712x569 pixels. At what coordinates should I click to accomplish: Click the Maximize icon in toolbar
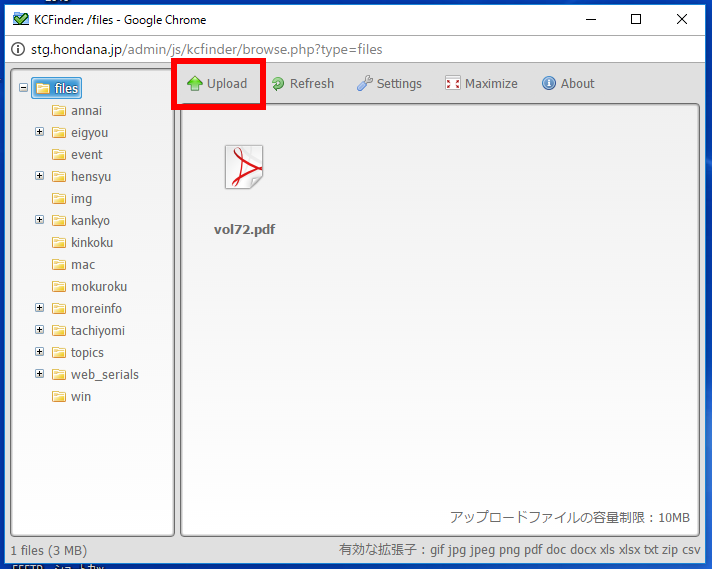(453, 84)
